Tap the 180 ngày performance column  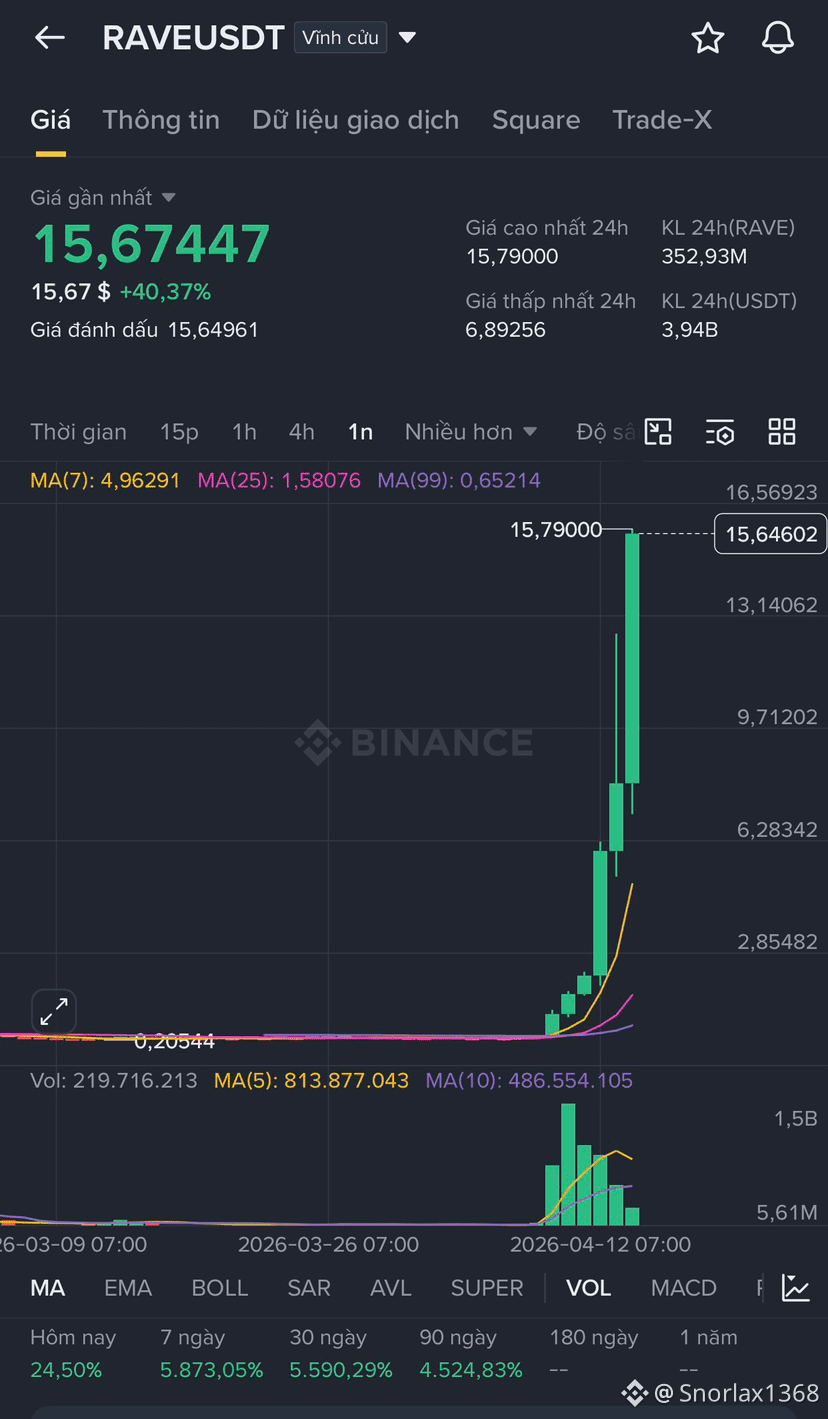click(594, 1353)
